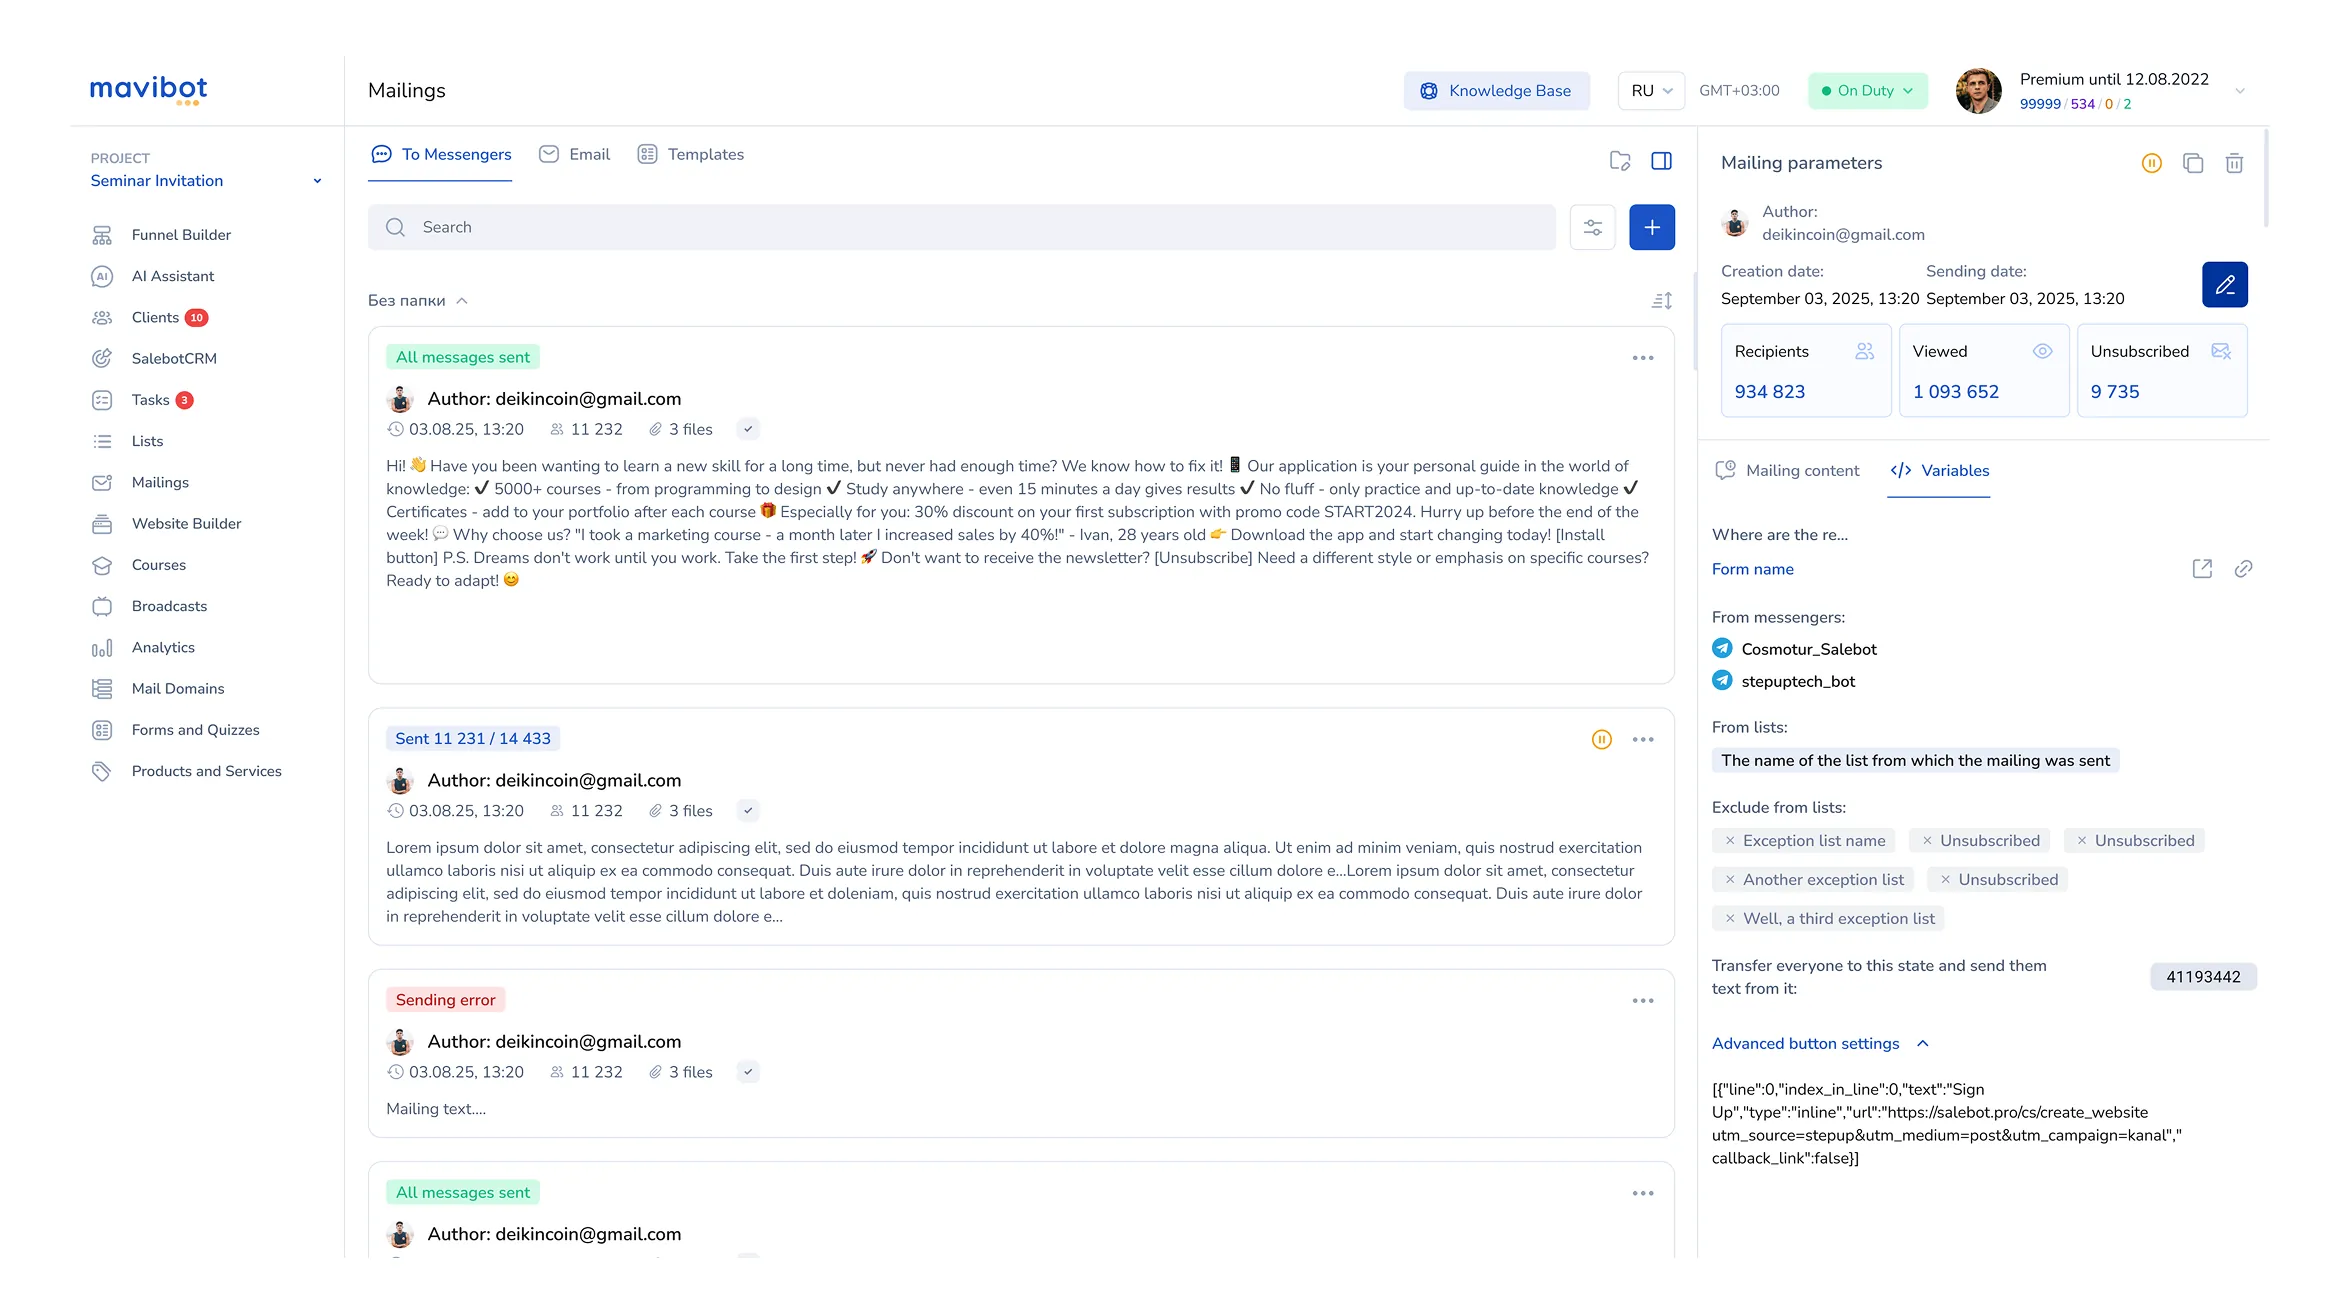
Task: Click the blue pencil edit button
Action: (x=2224, y=285)
